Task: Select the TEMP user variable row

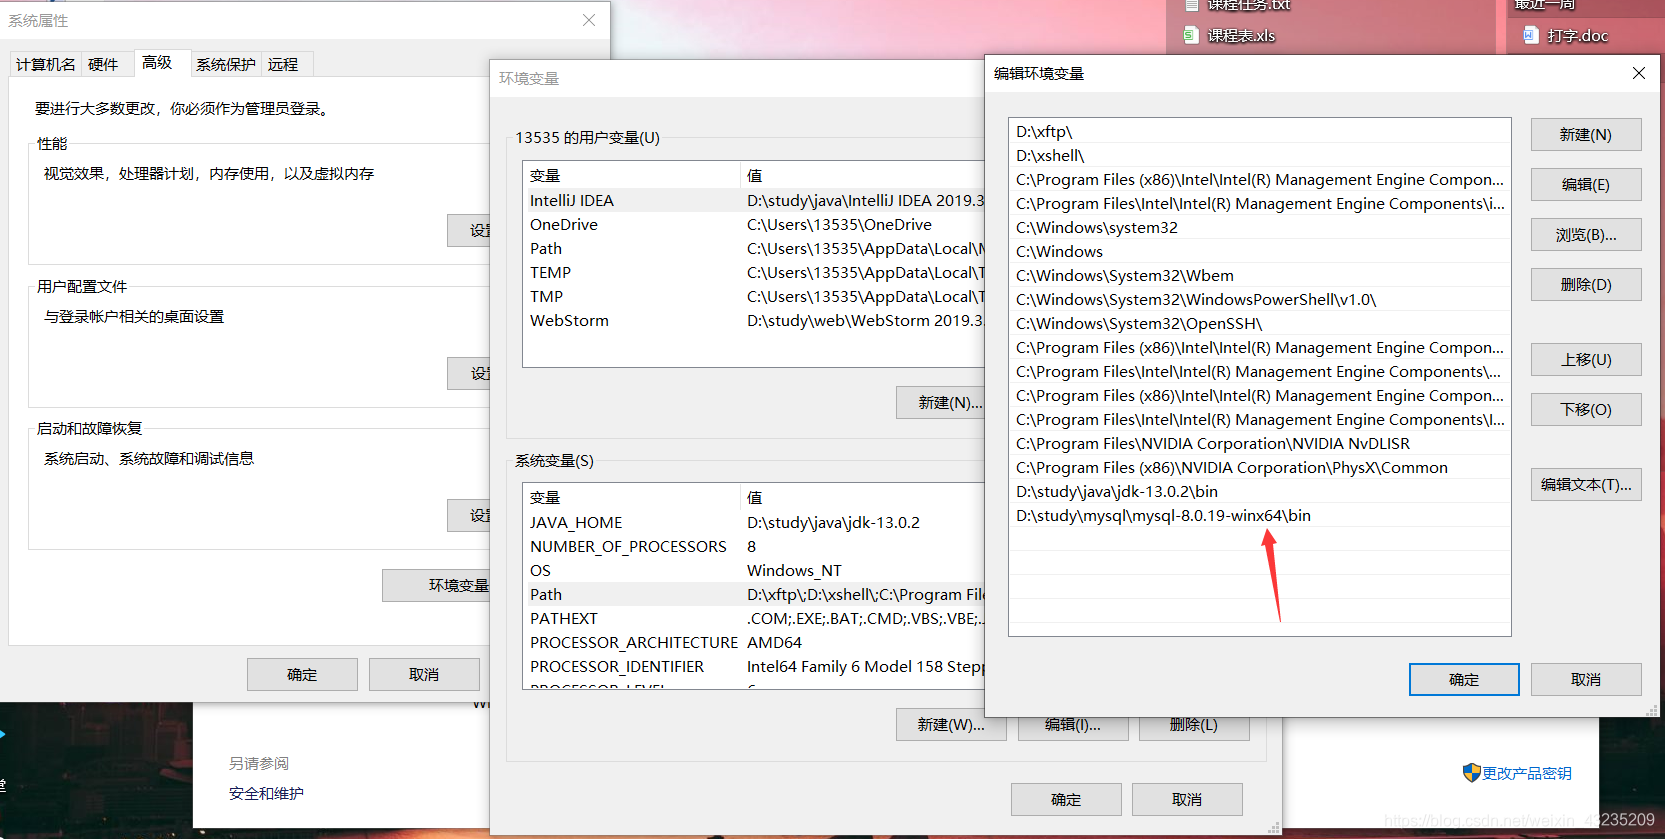Action: click(x=755, y=273)
